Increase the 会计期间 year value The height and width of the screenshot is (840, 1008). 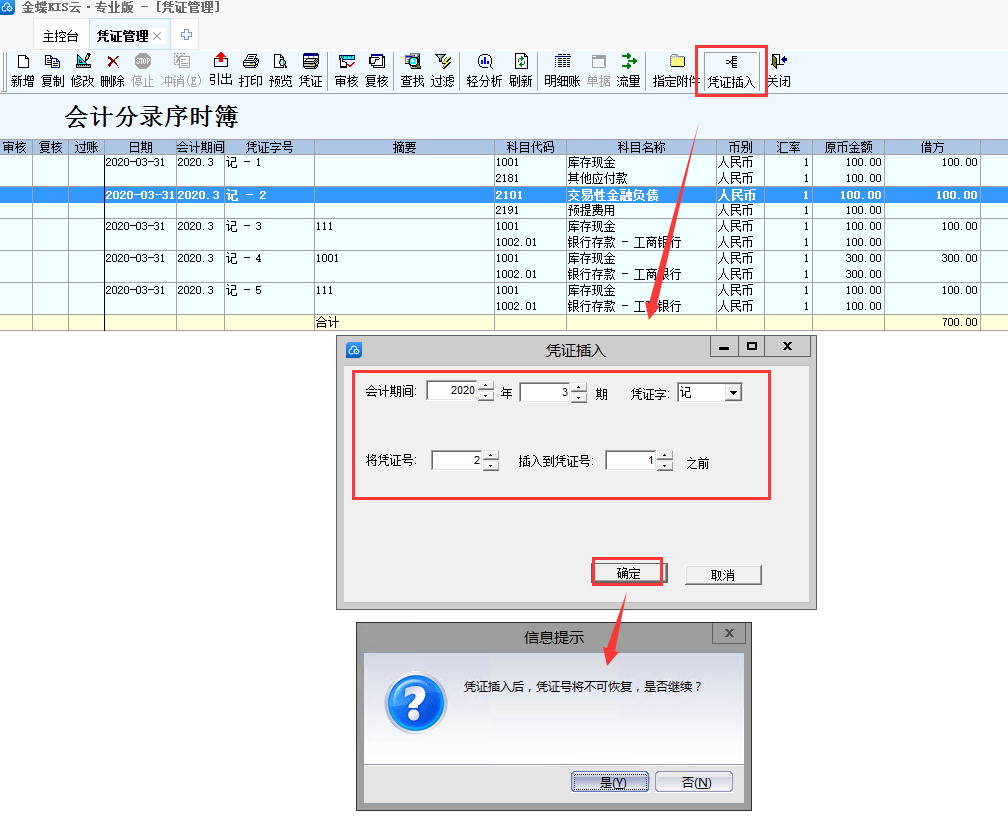pos(486,388)
